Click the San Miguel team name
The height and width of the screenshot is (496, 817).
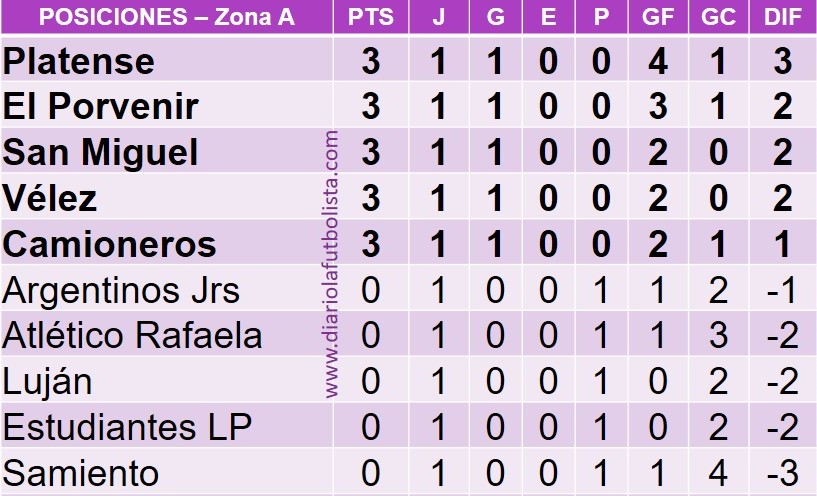click(x=101, y=153)
